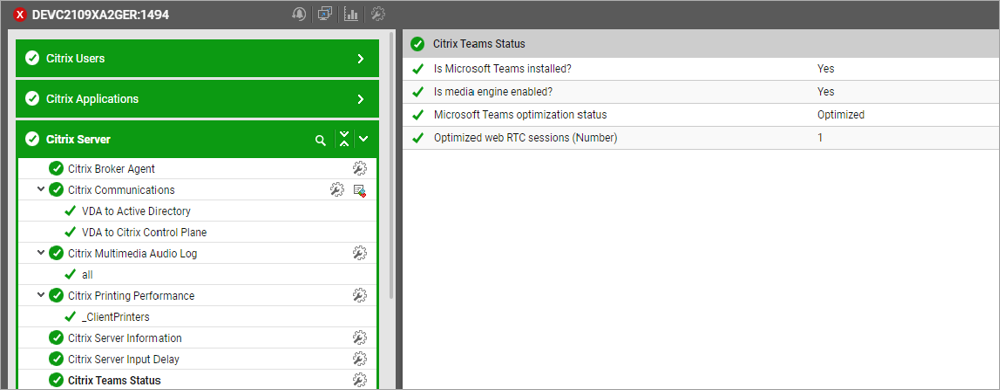This screenshot has width=1000, height=390.
Task: Click collapse-all arrows in Citrix Server header
Action: coord(344,139)
